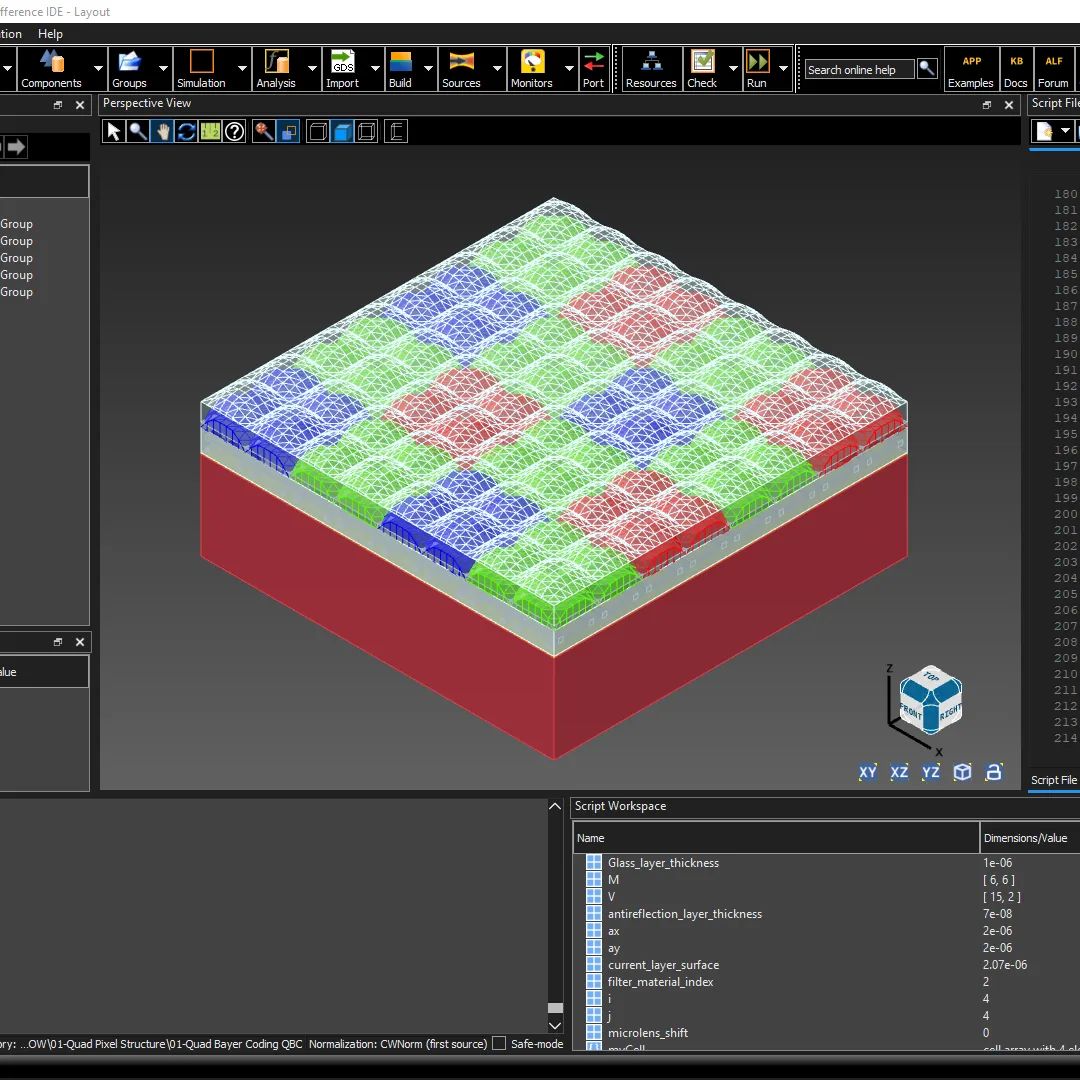Select the Script File tab
The width and height of the screenshot is (1080, 1080).
[1054, 780]
